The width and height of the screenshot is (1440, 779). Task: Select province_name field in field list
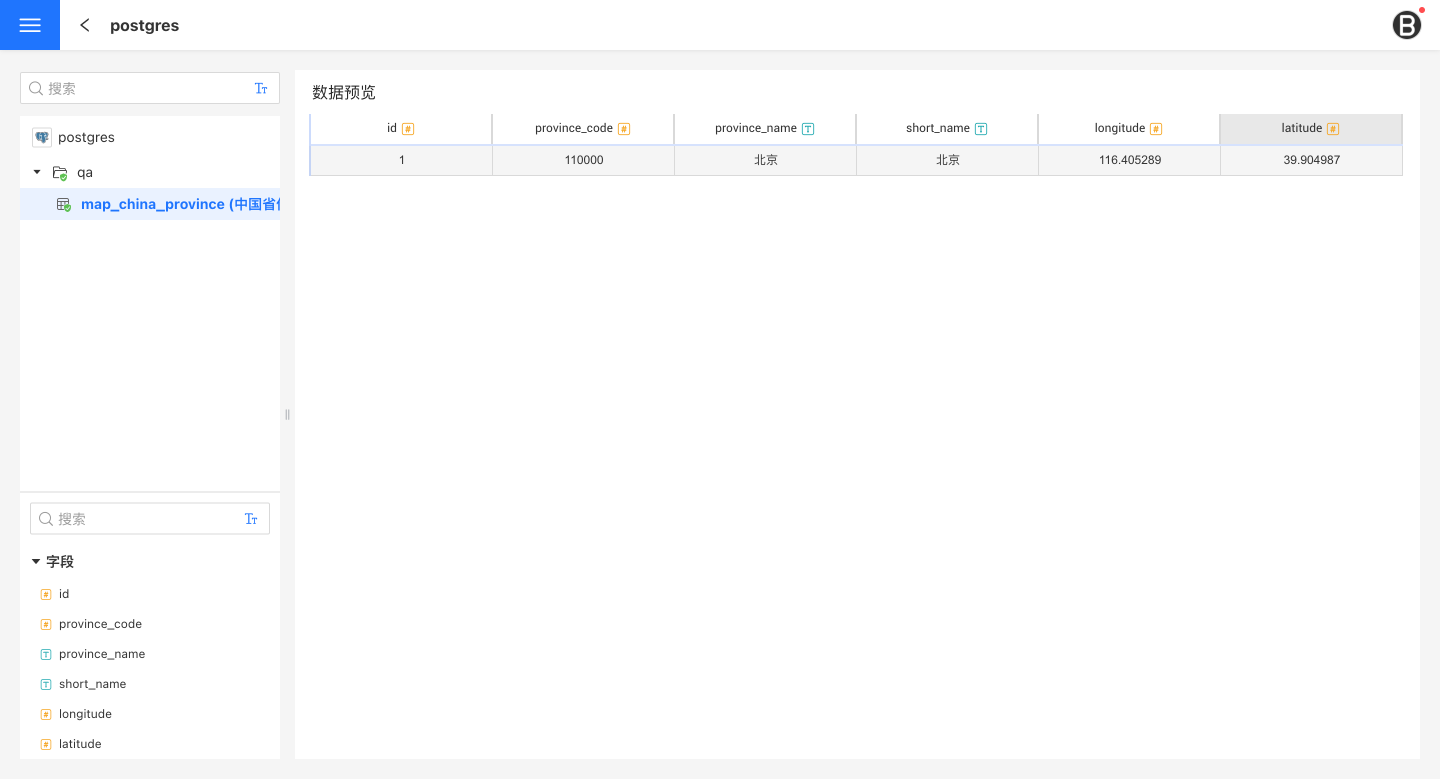click(102, 654)
